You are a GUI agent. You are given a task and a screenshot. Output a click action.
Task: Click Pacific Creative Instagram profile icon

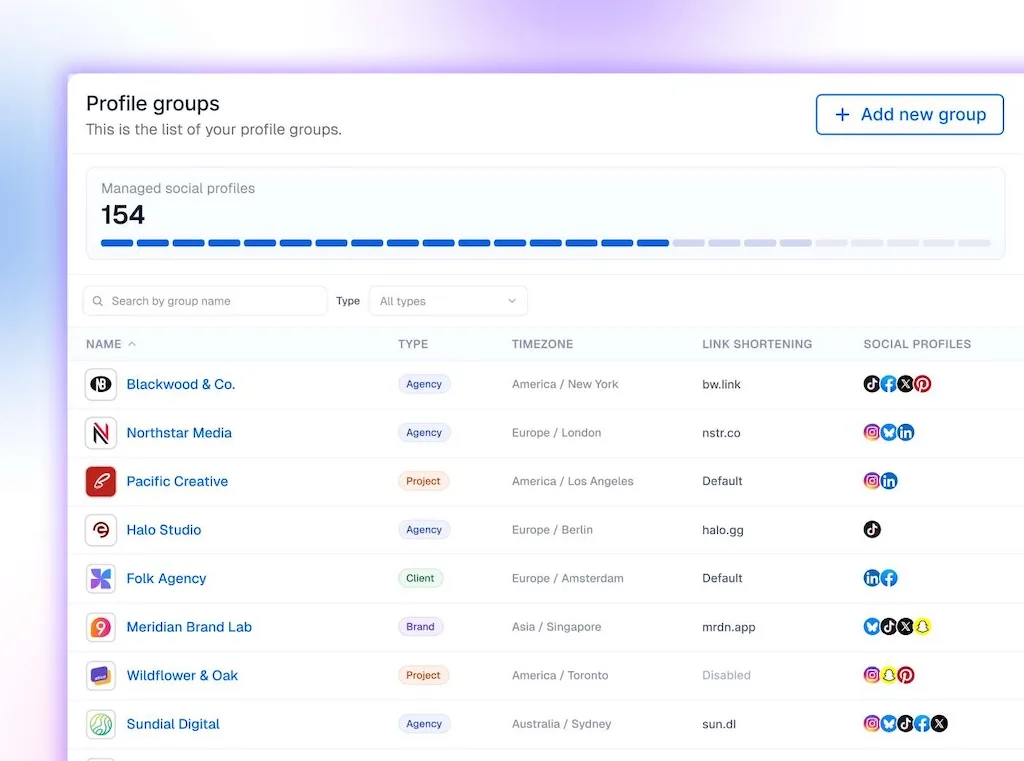pyautogui.click(x=872, y=481)
